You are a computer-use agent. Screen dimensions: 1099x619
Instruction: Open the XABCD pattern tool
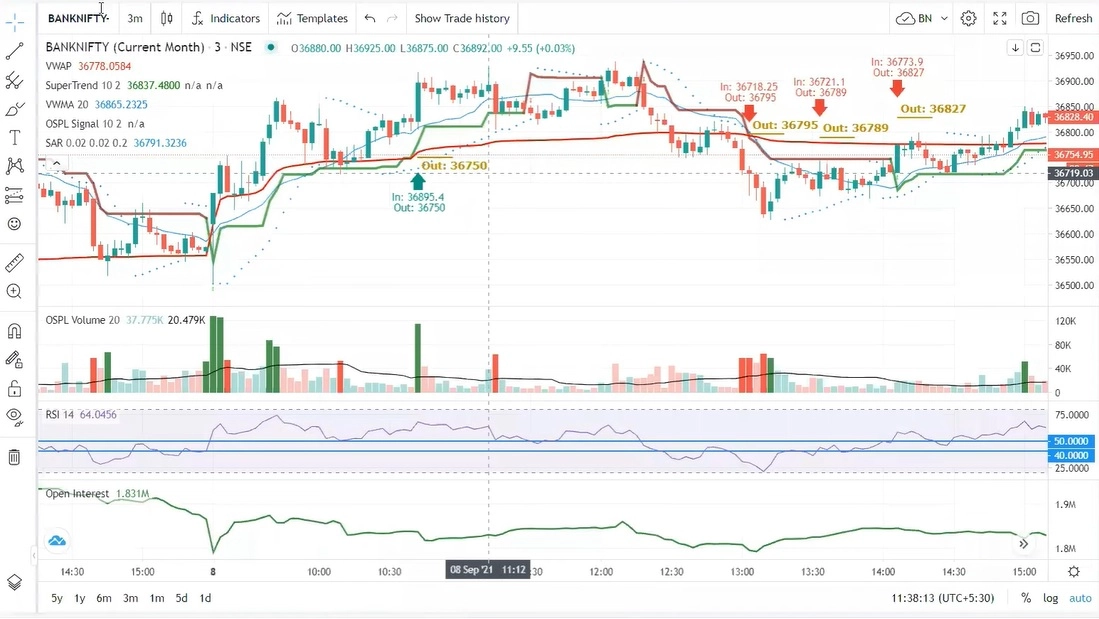tap(15, 166)
